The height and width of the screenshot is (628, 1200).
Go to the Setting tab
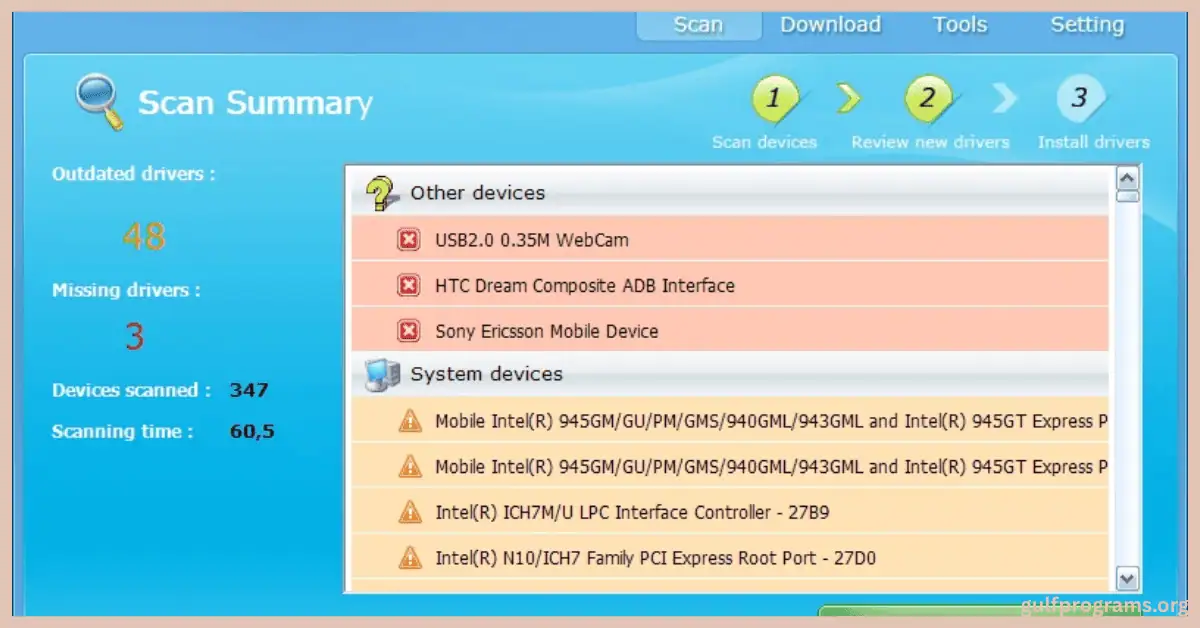click(x=1087, y=25)
